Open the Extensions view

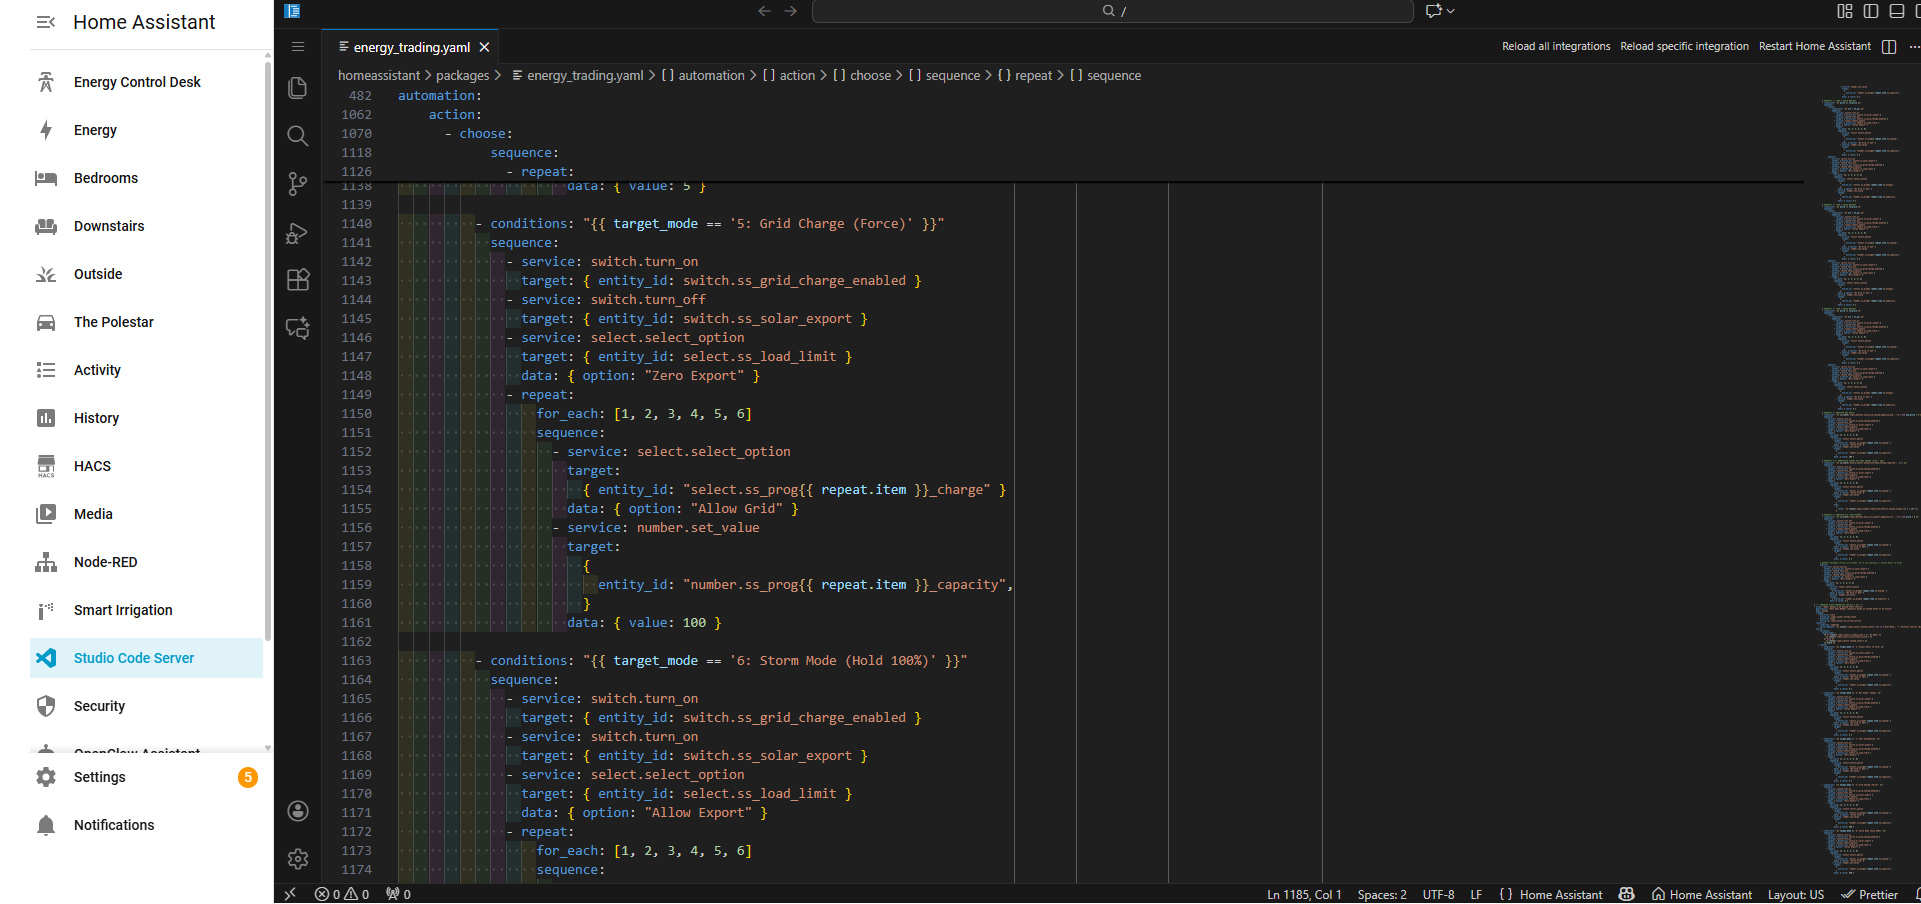[297, 280]
